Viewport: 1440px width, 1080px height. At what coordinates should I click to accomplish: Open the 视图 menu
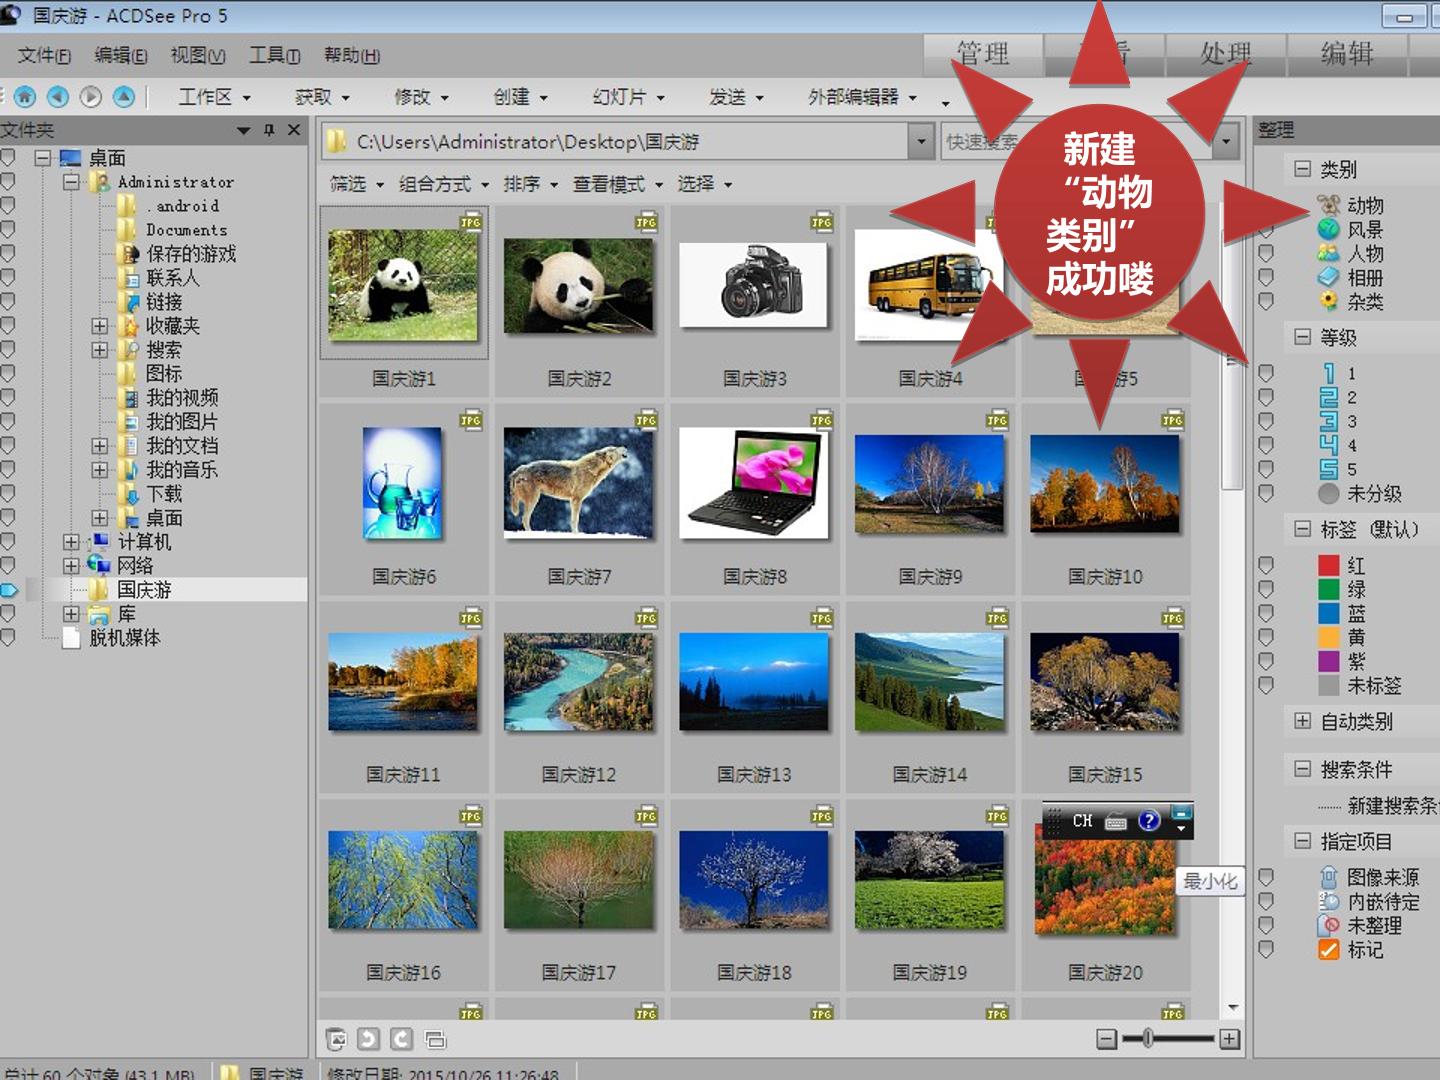(x=197, y=56)
